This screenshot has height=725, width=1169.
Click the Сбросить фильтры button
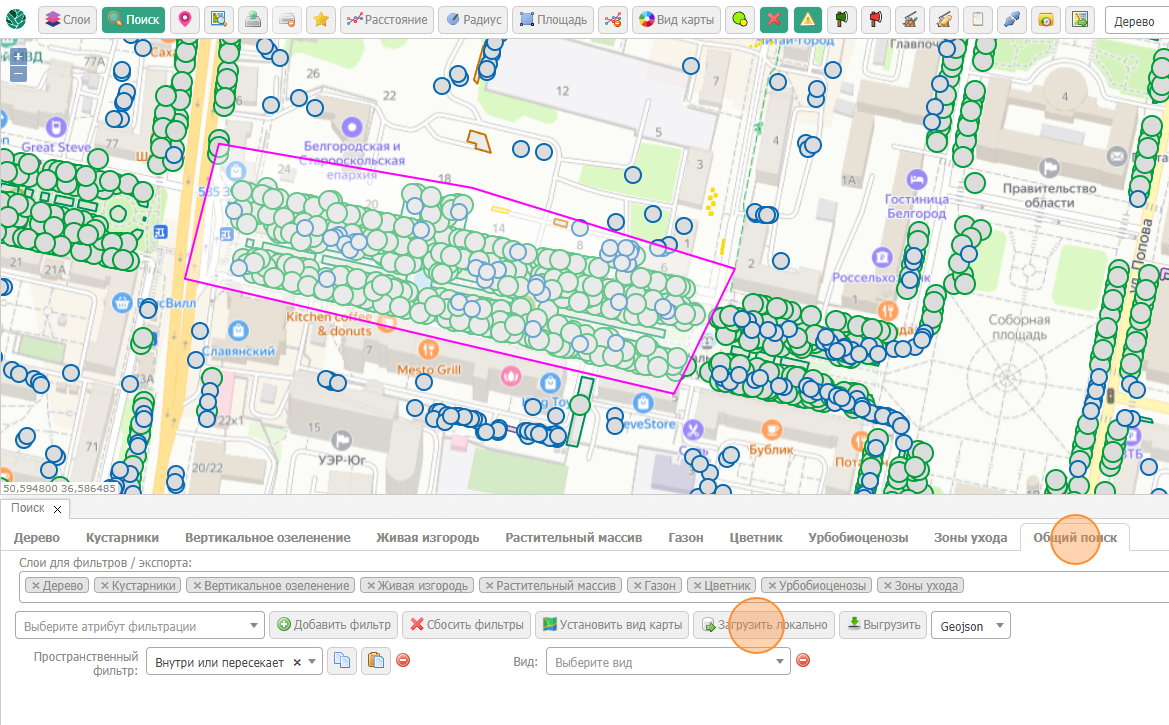click(x=467, y=625)
